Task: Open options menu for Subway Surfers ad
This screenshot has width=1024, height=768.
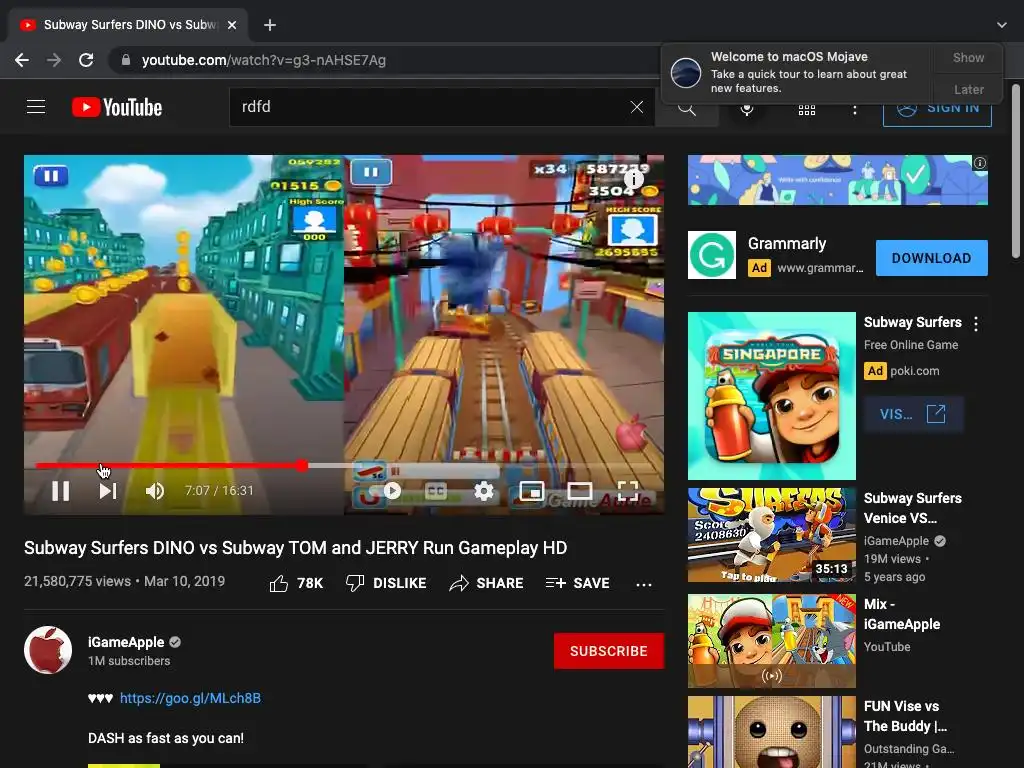Action: [x=976, y=323]
